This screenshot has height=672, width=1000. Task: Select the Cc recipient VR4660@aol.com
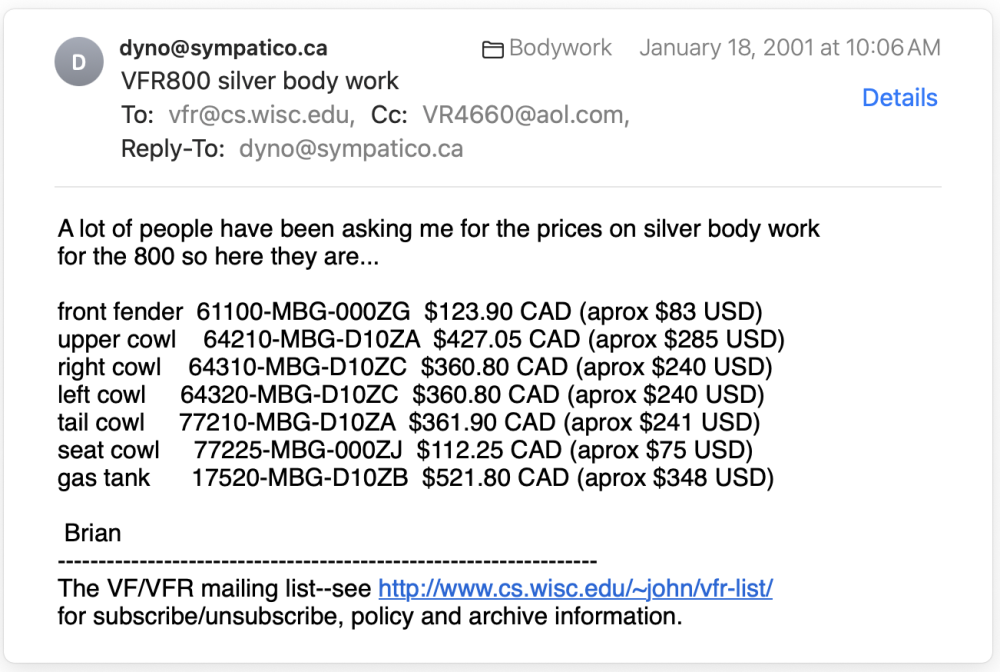[x=525, y=116]
